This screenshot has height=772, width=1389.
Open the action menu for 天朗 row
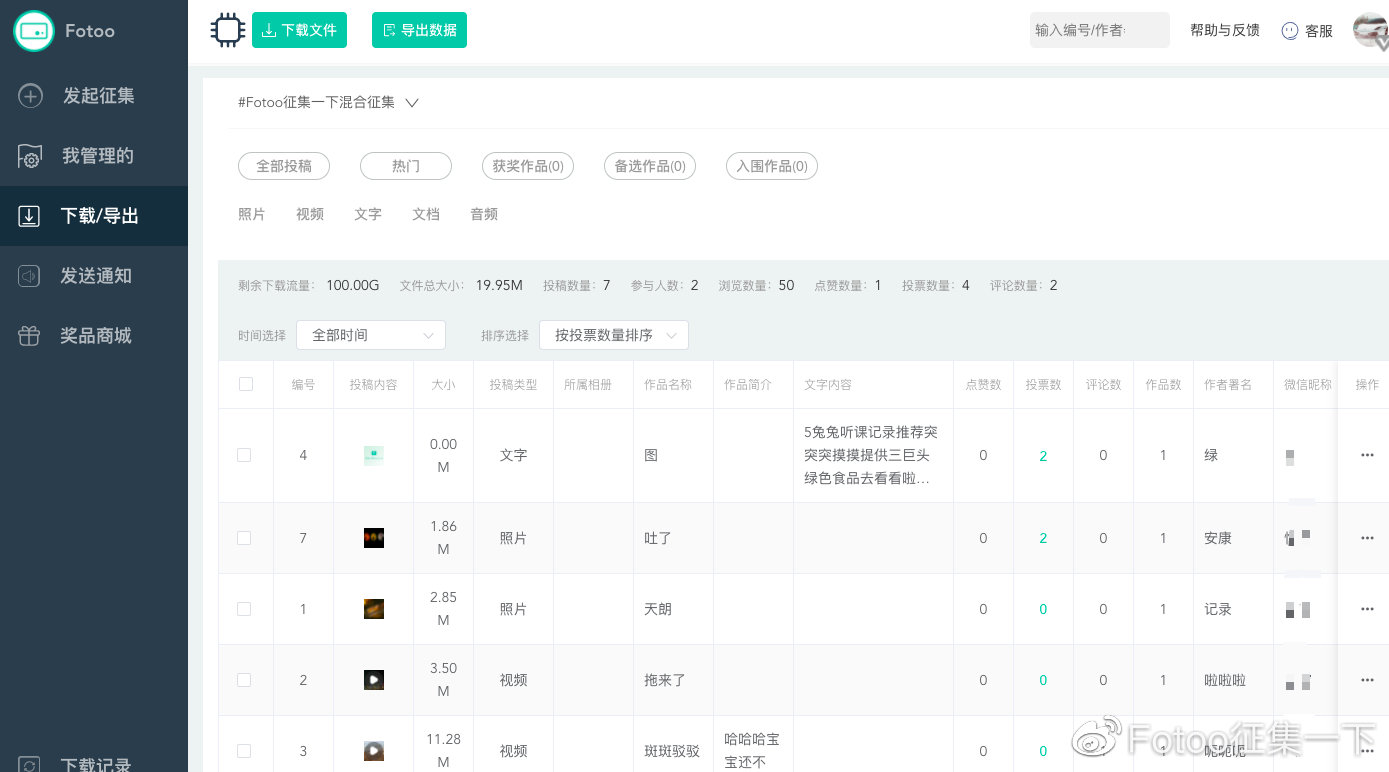tap(1367, 609)
